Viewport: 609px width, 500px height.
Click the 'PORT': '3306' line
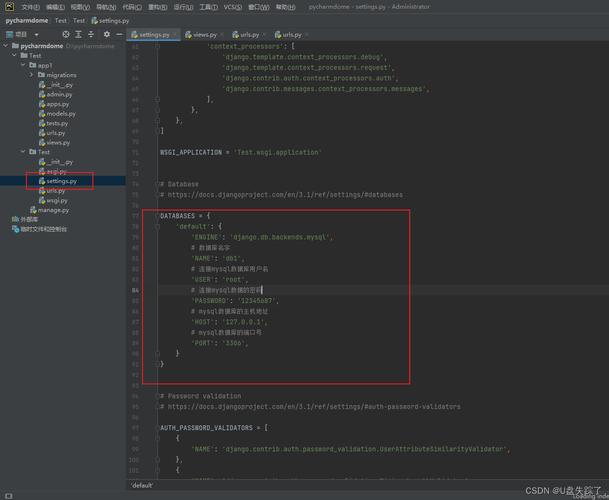pyautogui.click(x=219, y=343)
